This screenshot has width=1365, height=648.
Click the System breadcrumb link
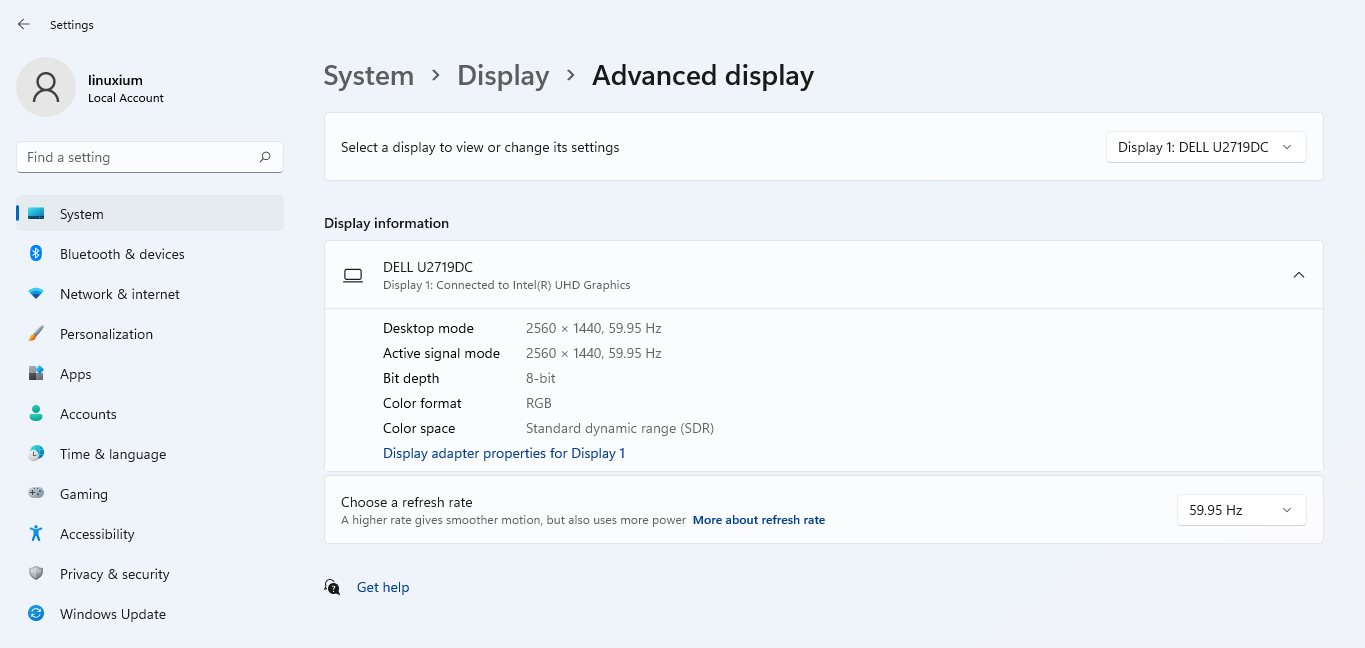369,76
